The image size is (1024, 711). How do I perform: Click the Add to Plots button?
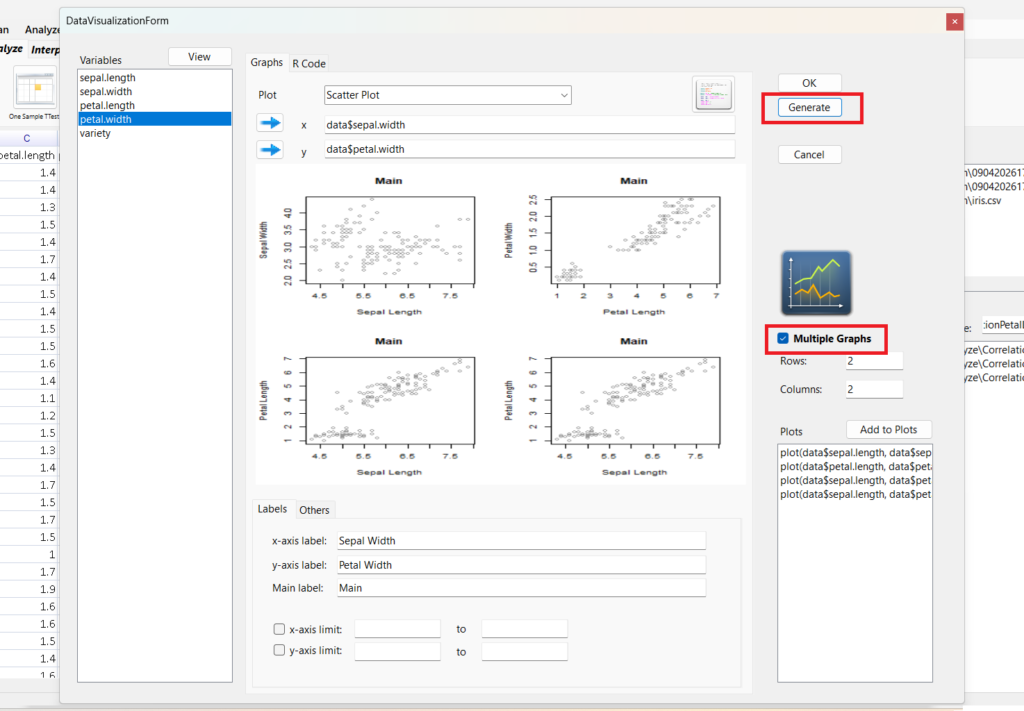tap(888, 430)
